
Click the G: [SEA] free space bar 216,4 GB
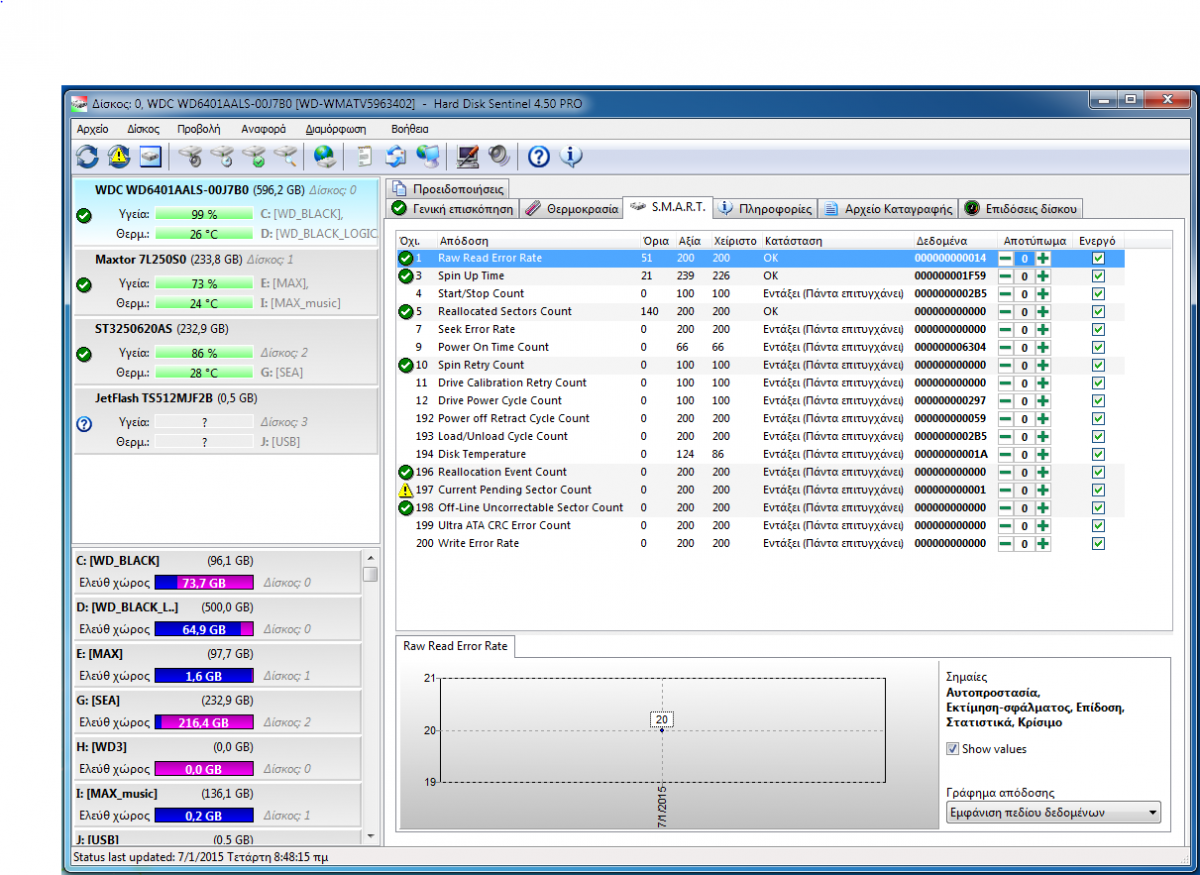click(x=204, y=722)
